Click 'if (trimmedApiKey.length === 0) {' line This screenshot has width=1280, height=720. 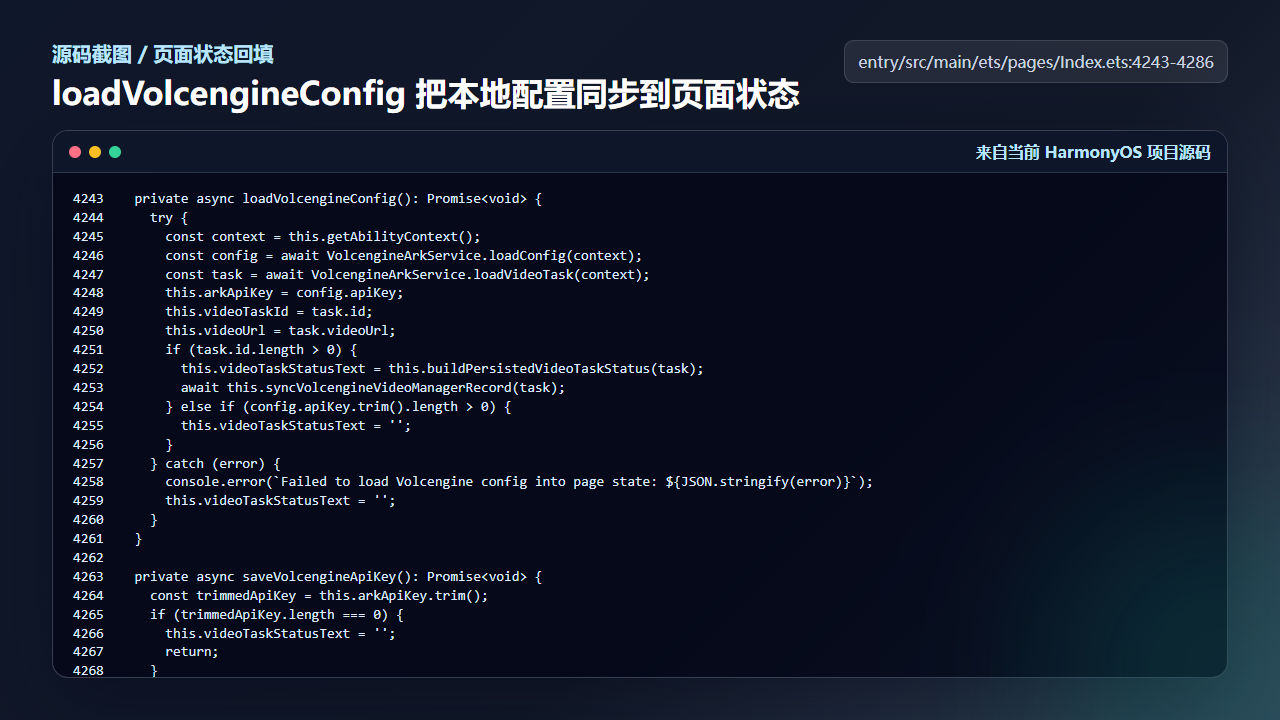point(277,615)
